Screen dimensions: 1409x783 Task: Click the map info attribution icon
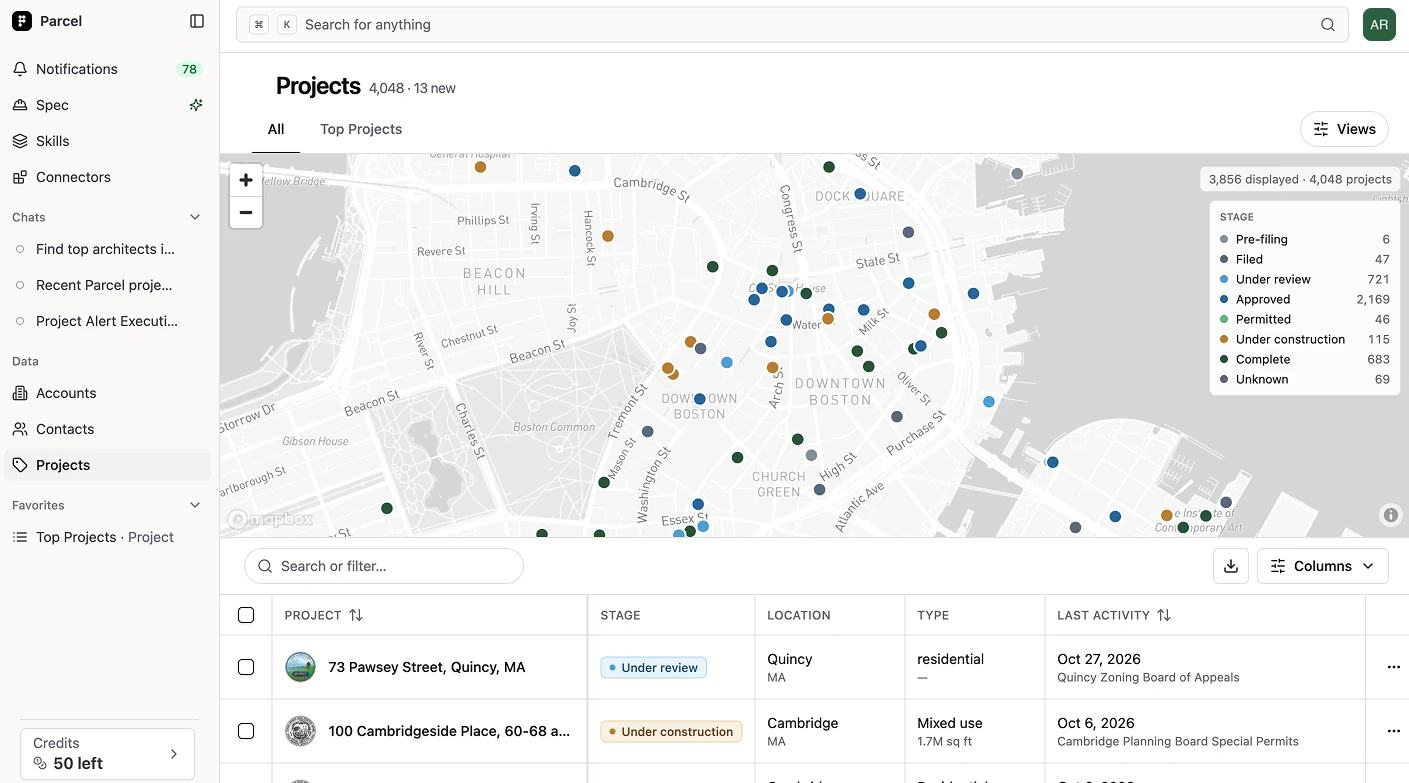[1390, 515]
